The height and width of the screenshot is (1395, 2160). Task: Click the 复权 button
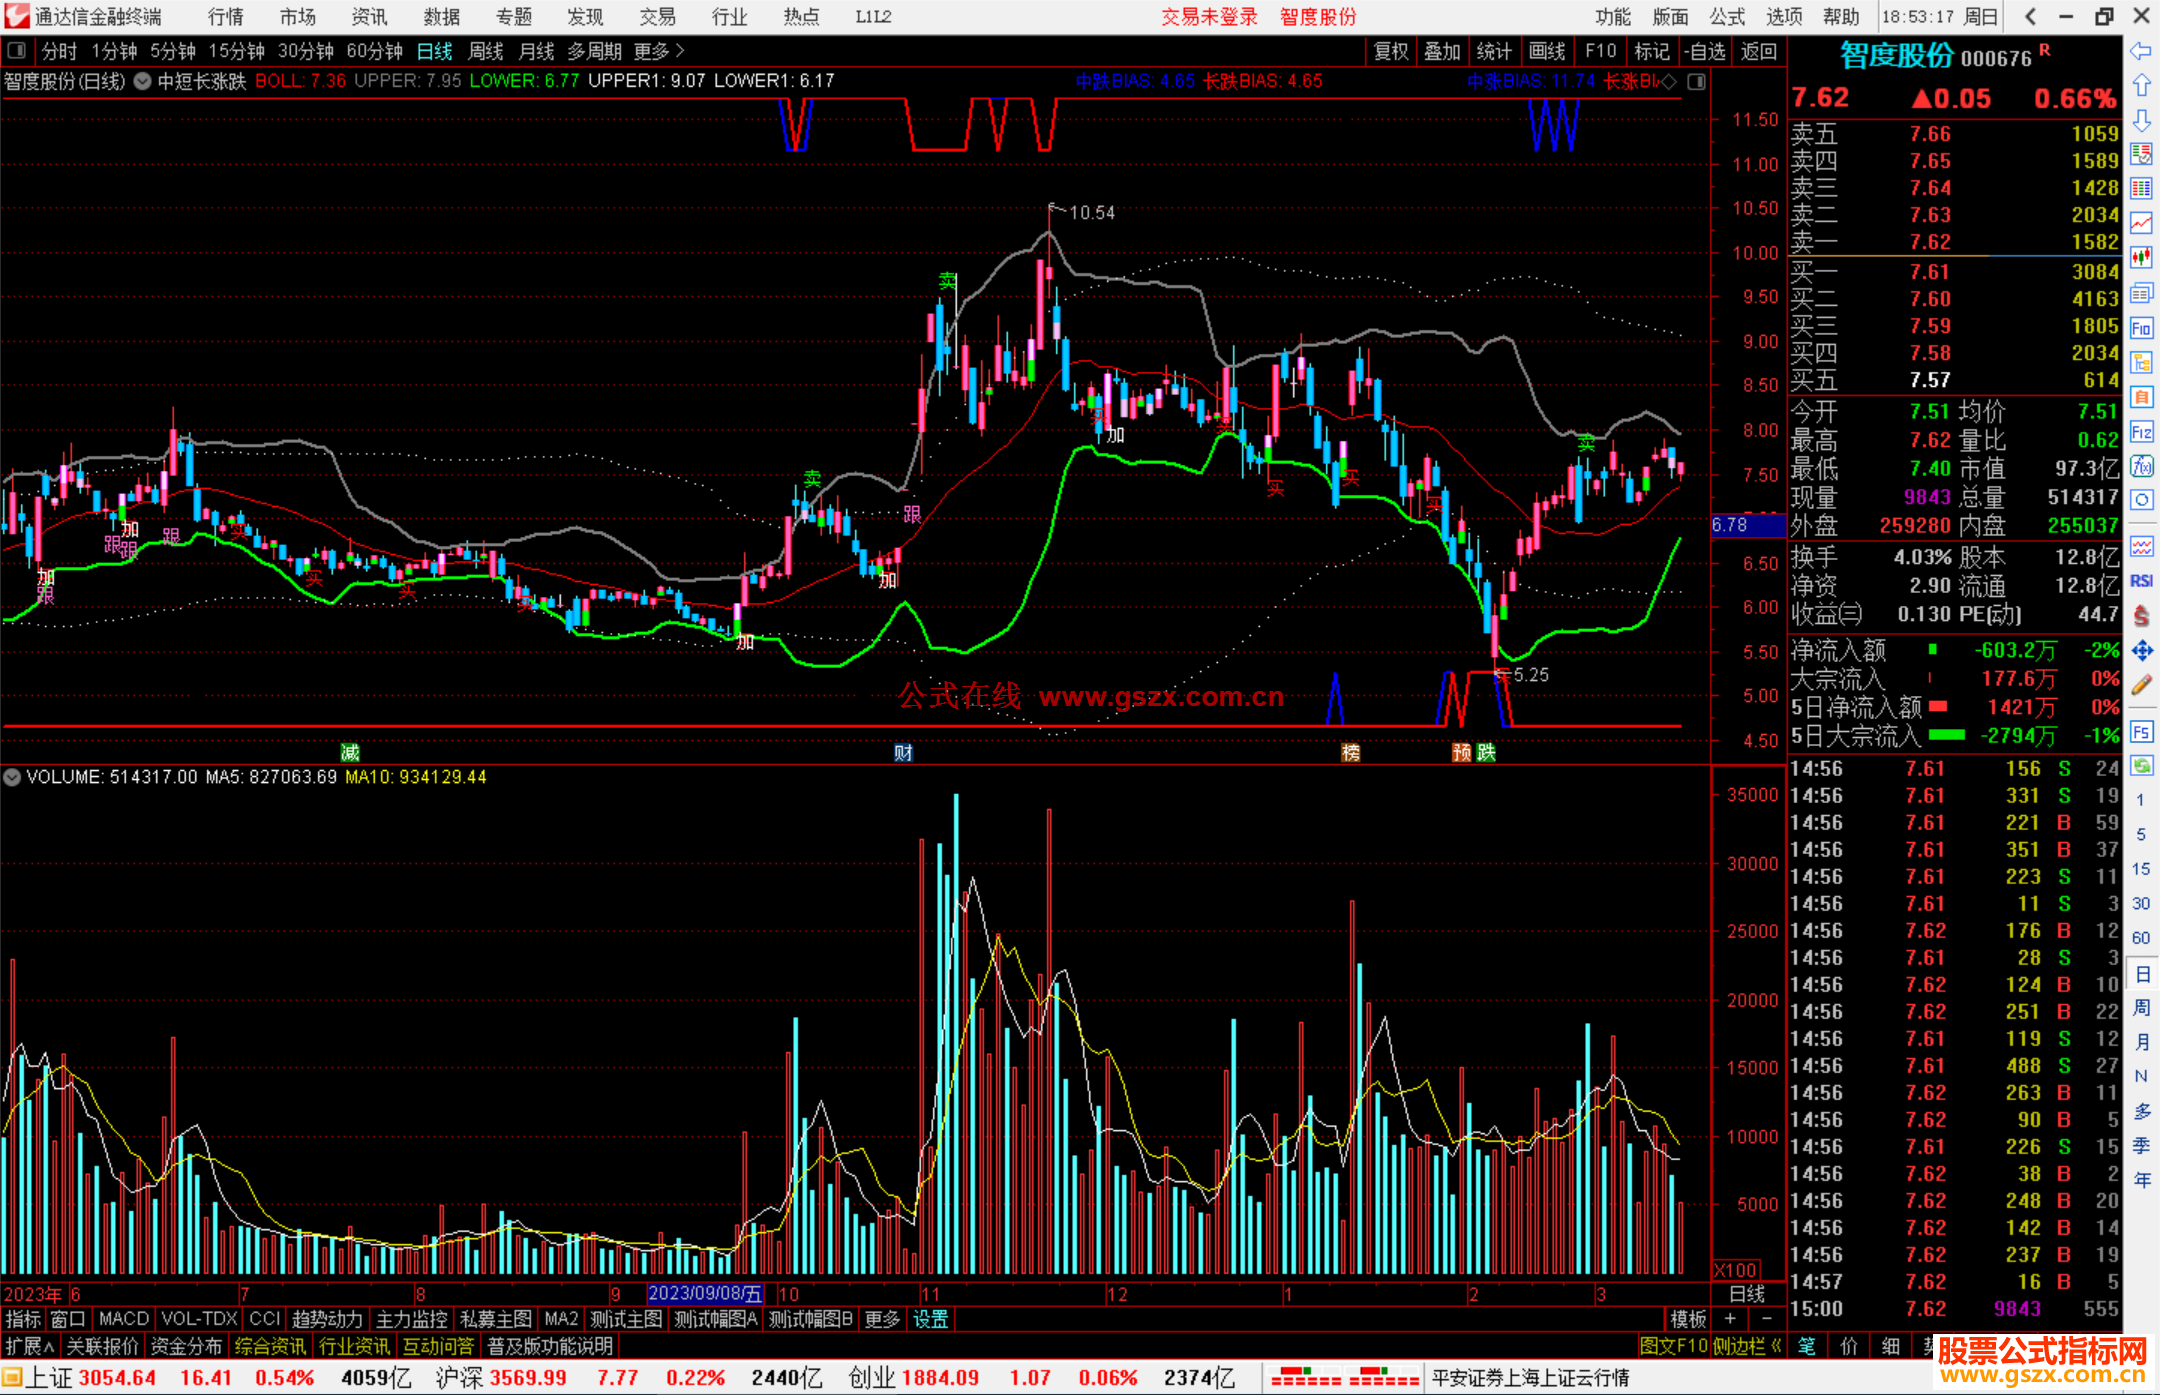pos(1390,51)
